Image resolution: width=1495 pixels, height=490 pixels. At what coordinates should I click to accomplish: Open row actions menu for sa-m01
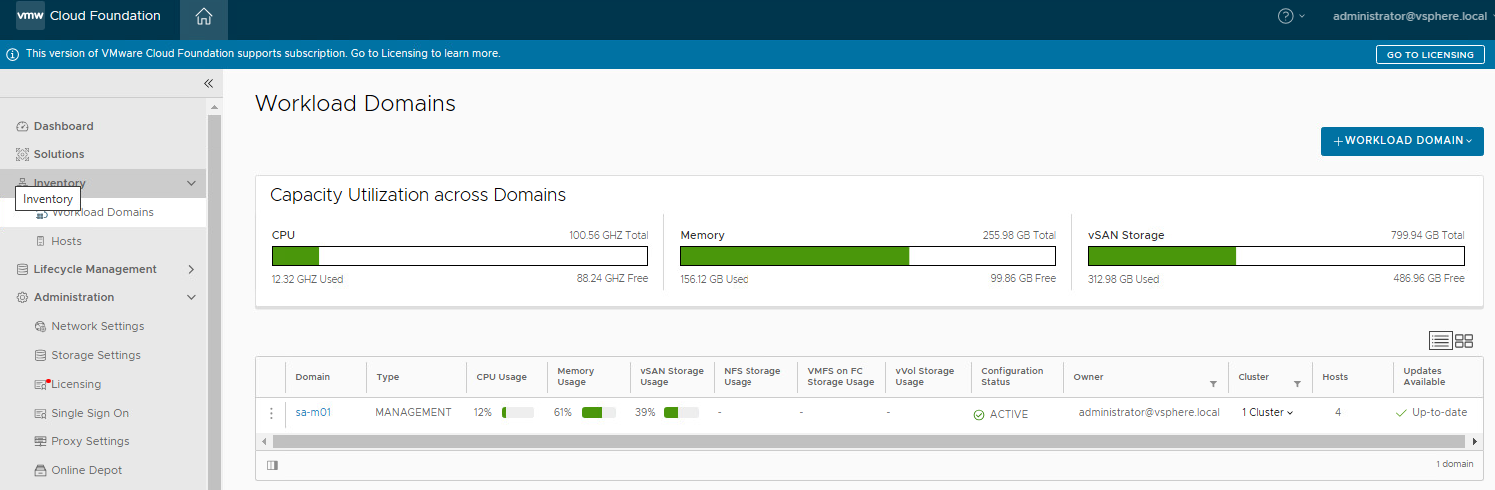(x=271, y=413)
